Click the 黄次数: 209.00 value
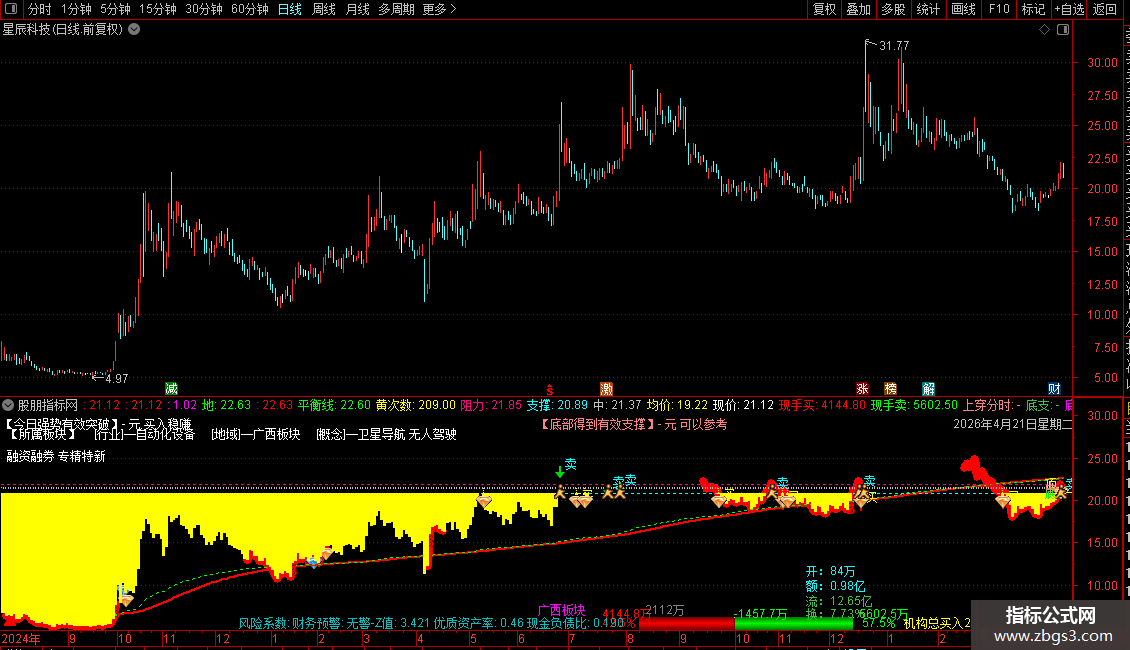This screenshot has width=1130, height=650. tap(416, 406)
